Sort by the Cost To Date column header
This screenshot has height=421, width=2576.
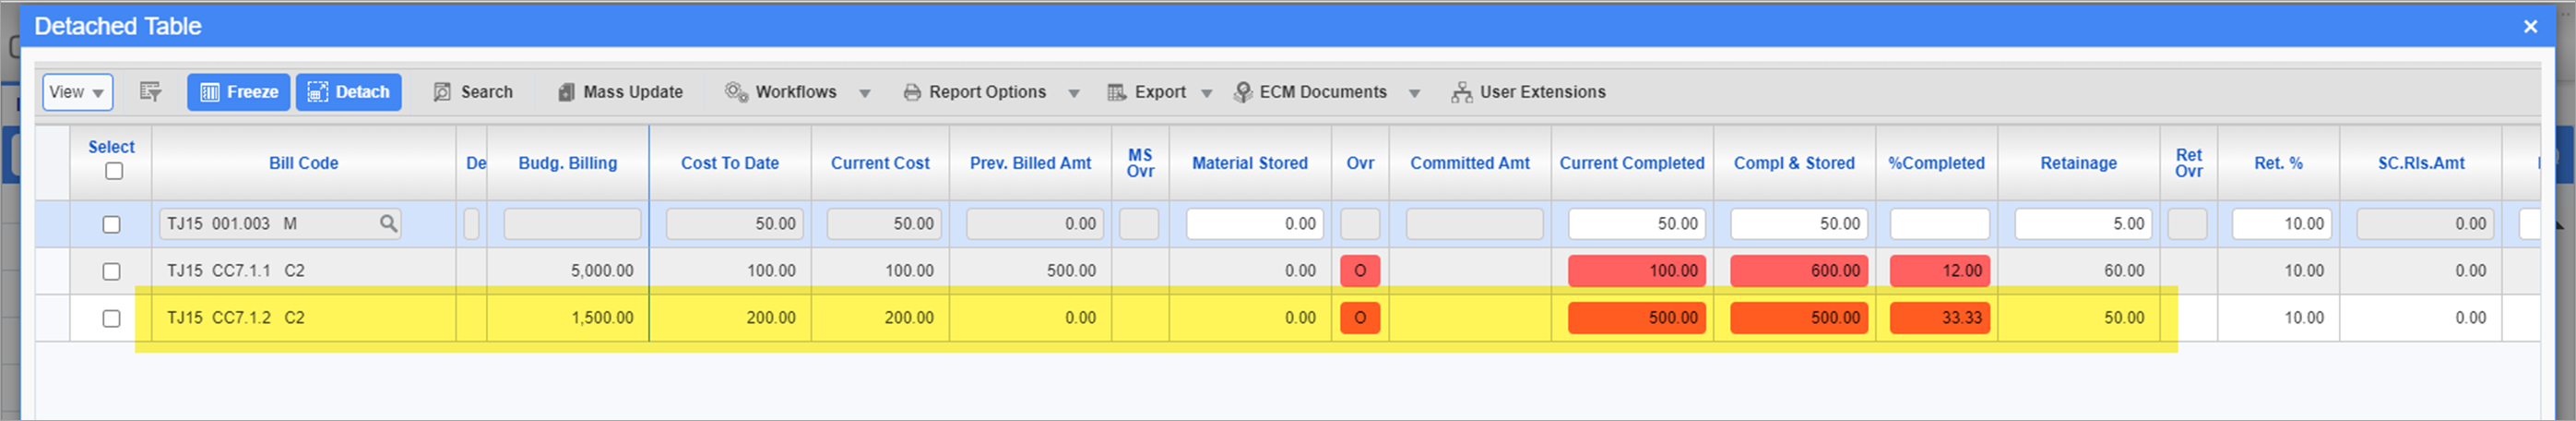coord(730,163)
